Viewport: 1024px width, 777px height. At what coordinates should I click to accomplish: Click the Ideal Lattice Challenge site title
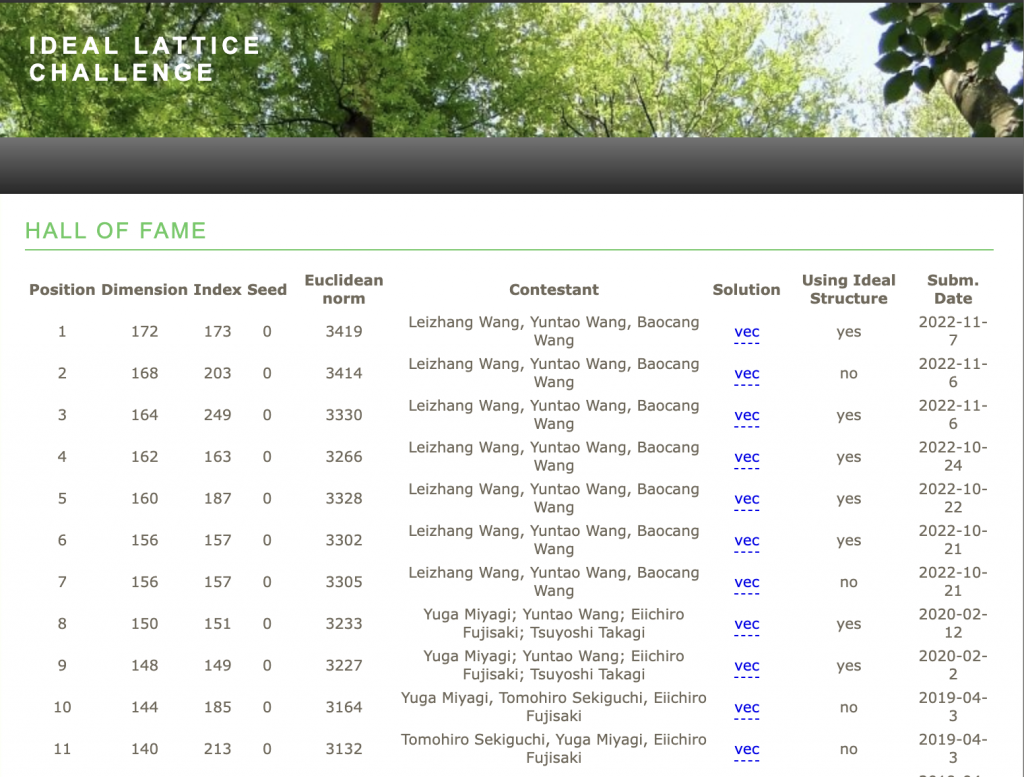144,59
